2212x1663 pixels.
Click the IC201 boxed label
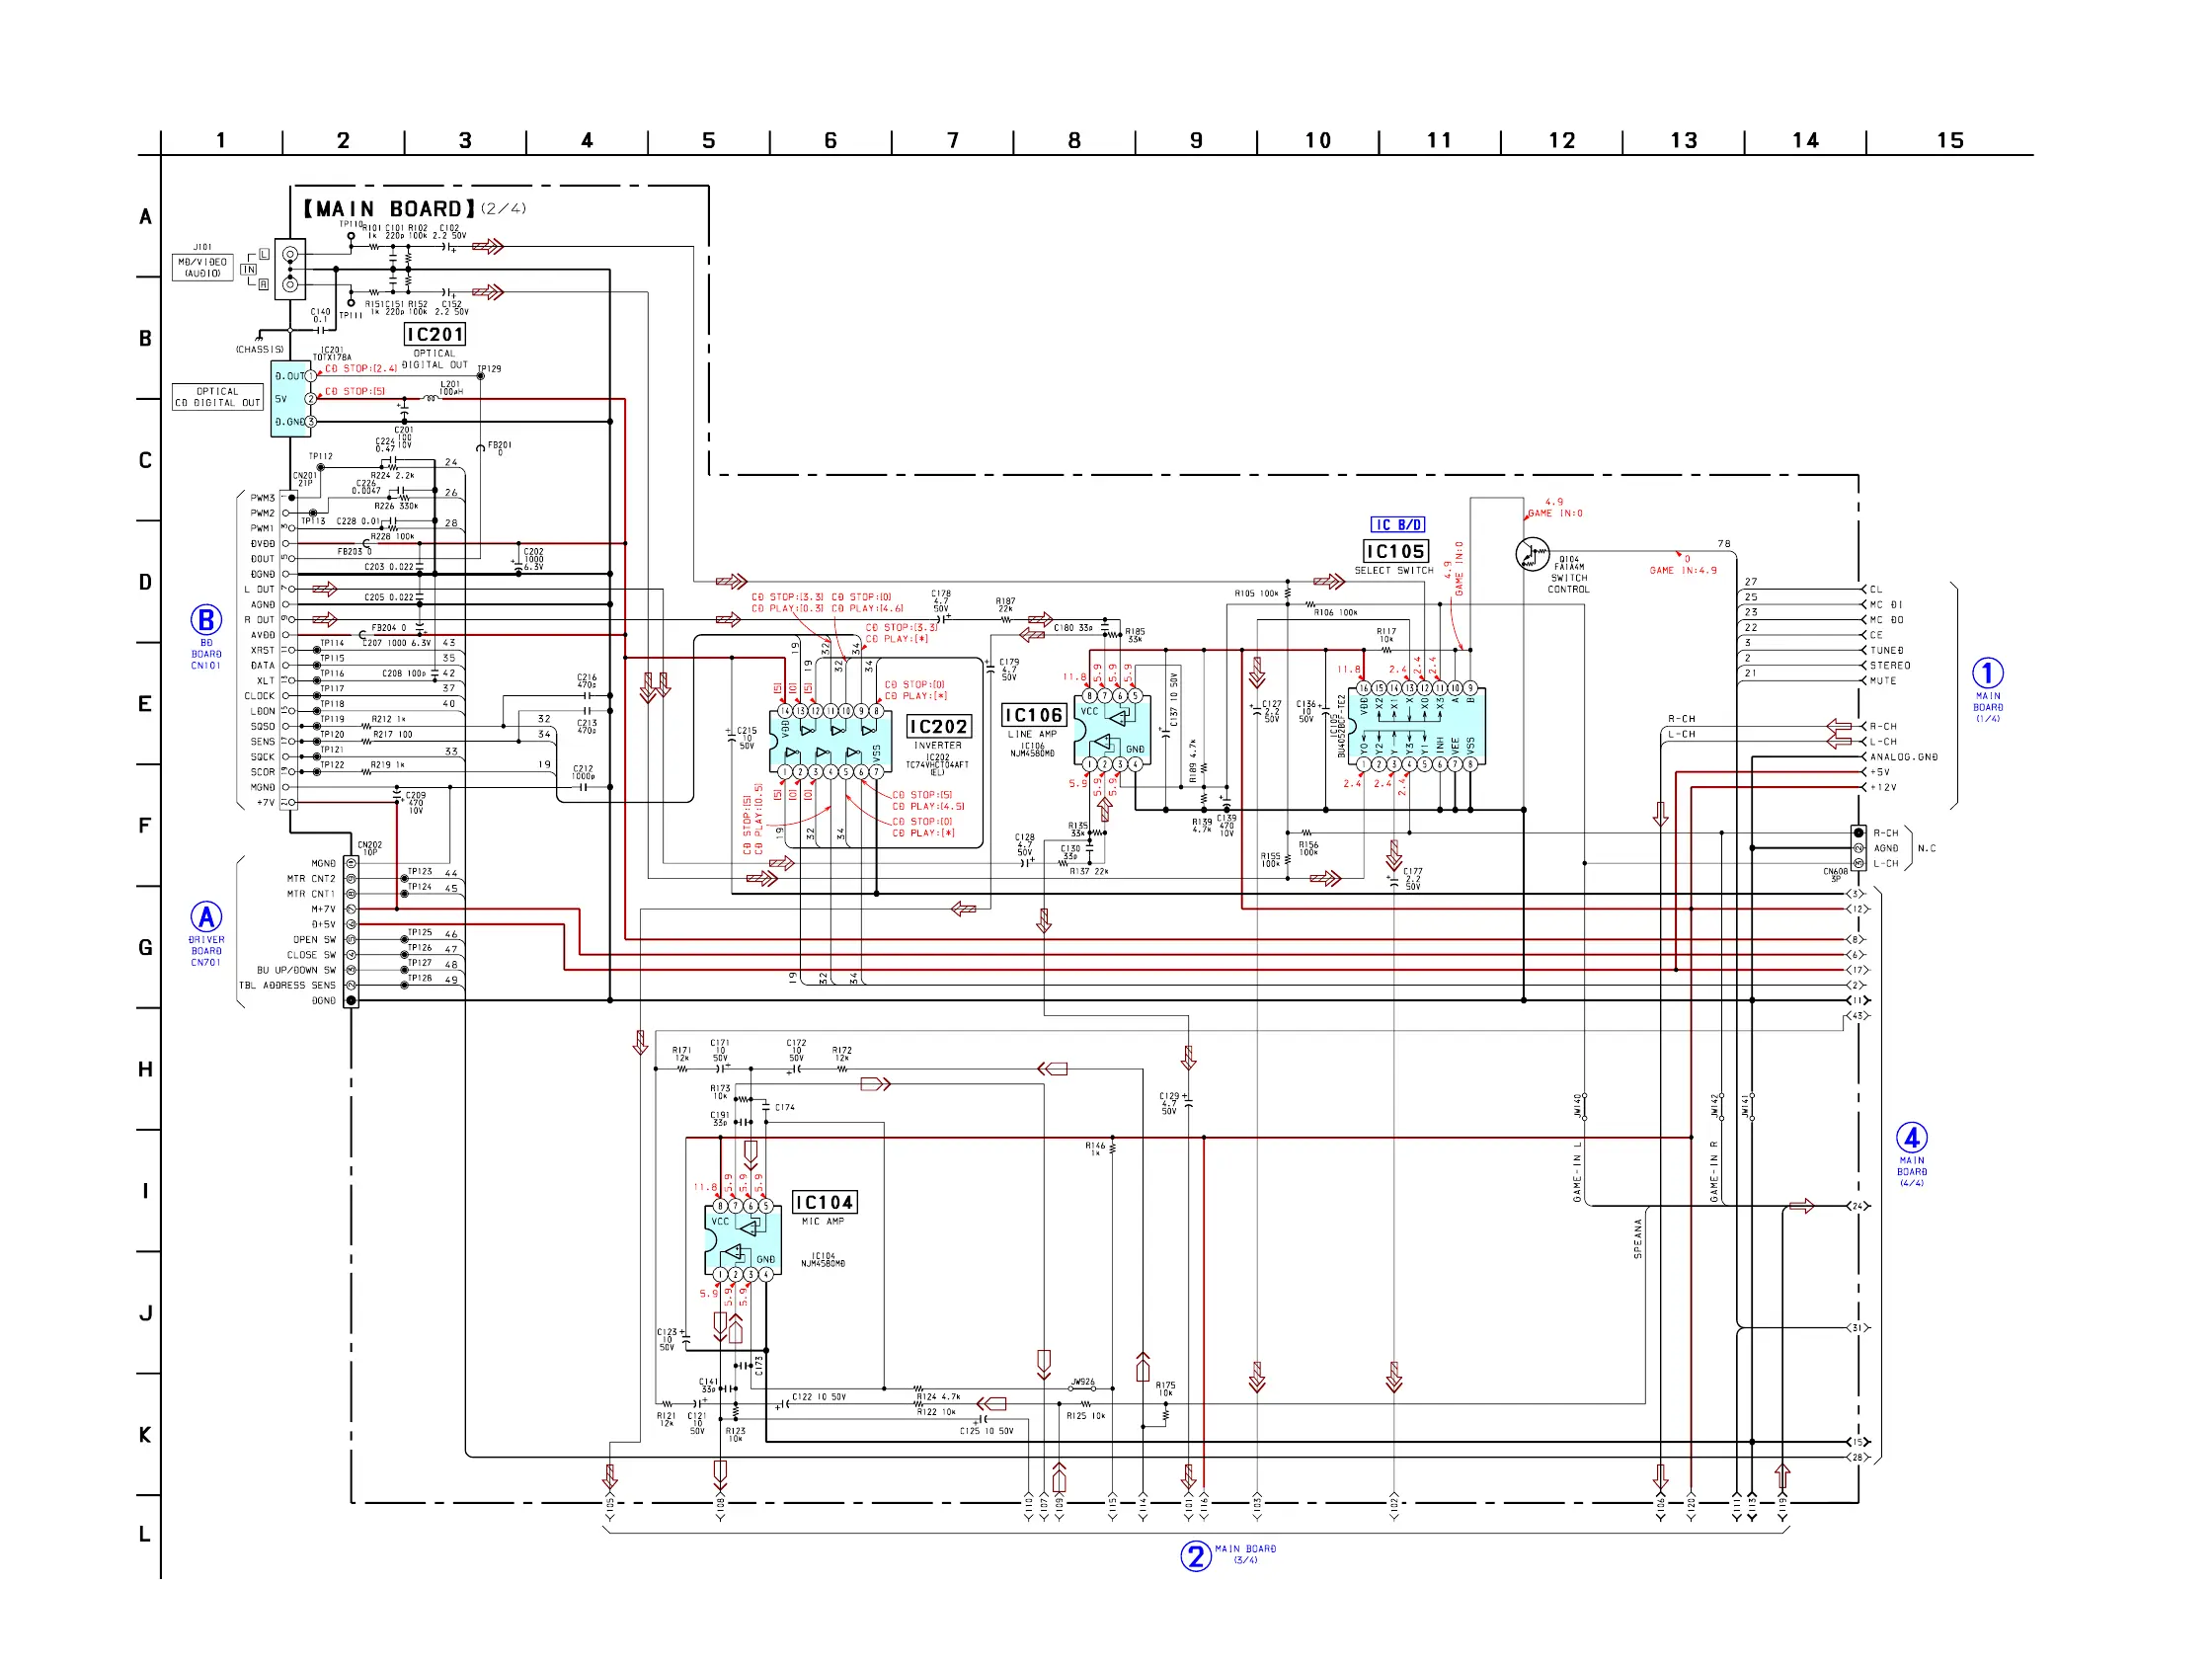[434, 334]
